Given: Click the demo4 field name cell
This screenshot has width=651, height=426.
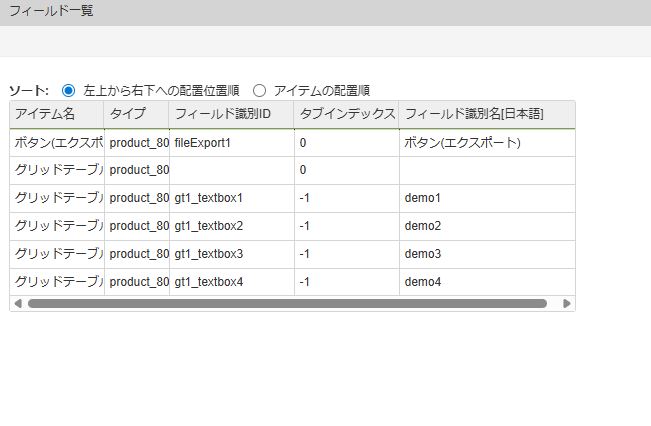Looking at the screenshot, I should point(485,282).
